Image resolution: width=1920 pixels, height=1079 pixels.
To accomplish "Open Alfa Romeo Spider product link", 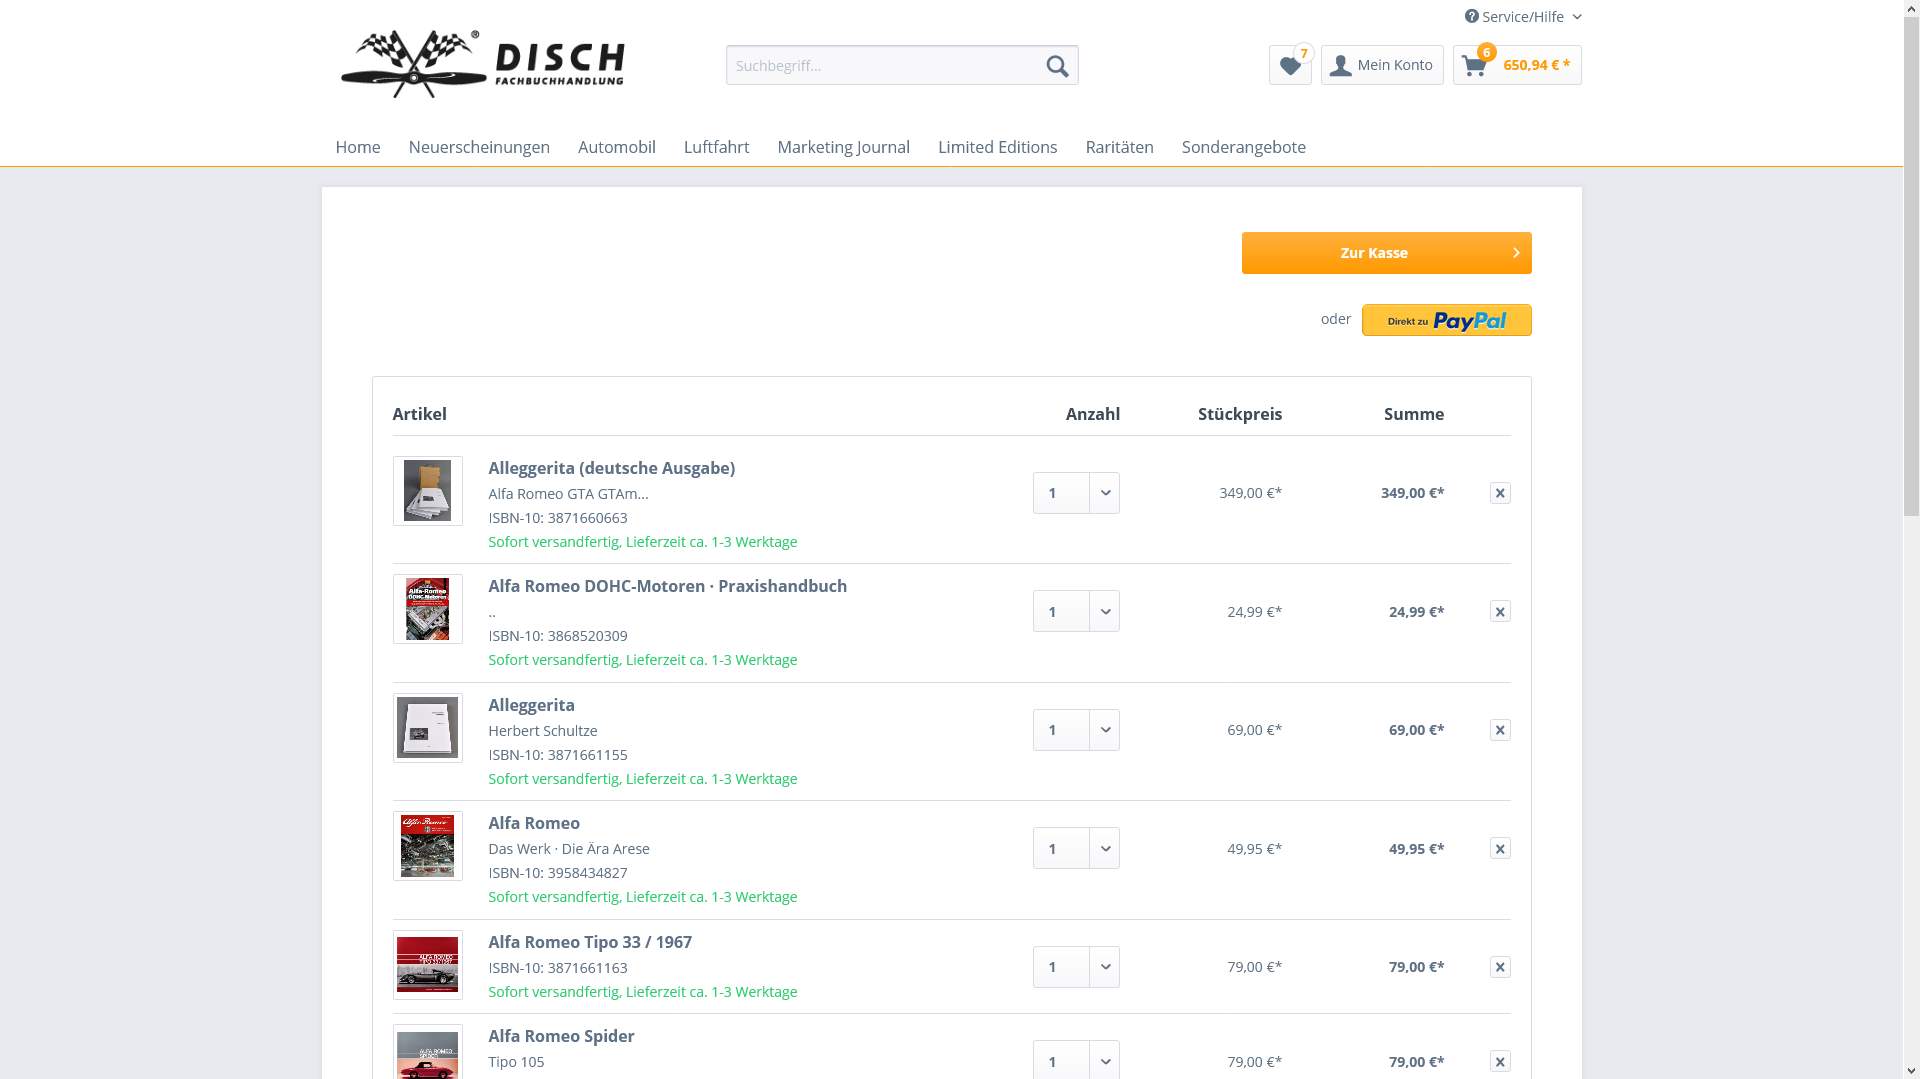I will 561,1036.
